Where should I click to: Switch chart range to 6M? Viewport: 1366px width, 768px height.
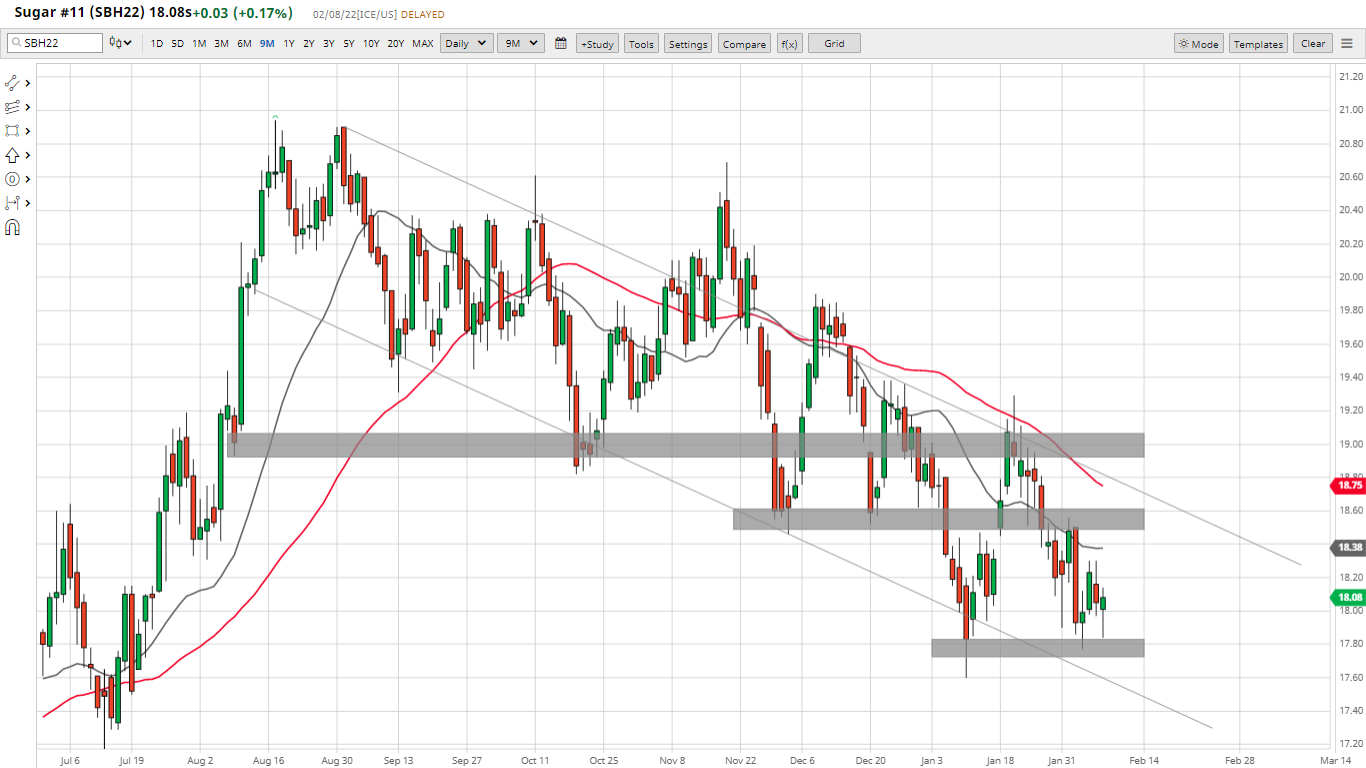[244, 43]
